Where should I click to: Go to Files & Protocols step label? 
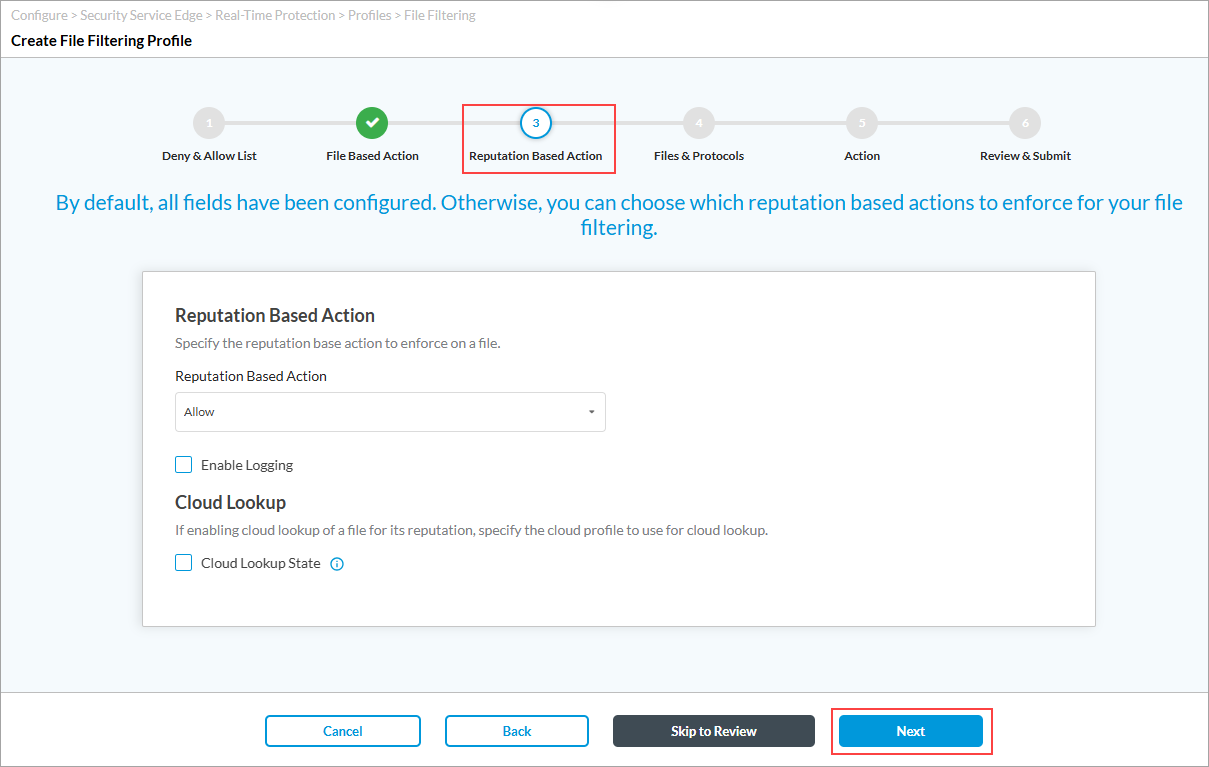pyautogui.click(x=699, y=156)
